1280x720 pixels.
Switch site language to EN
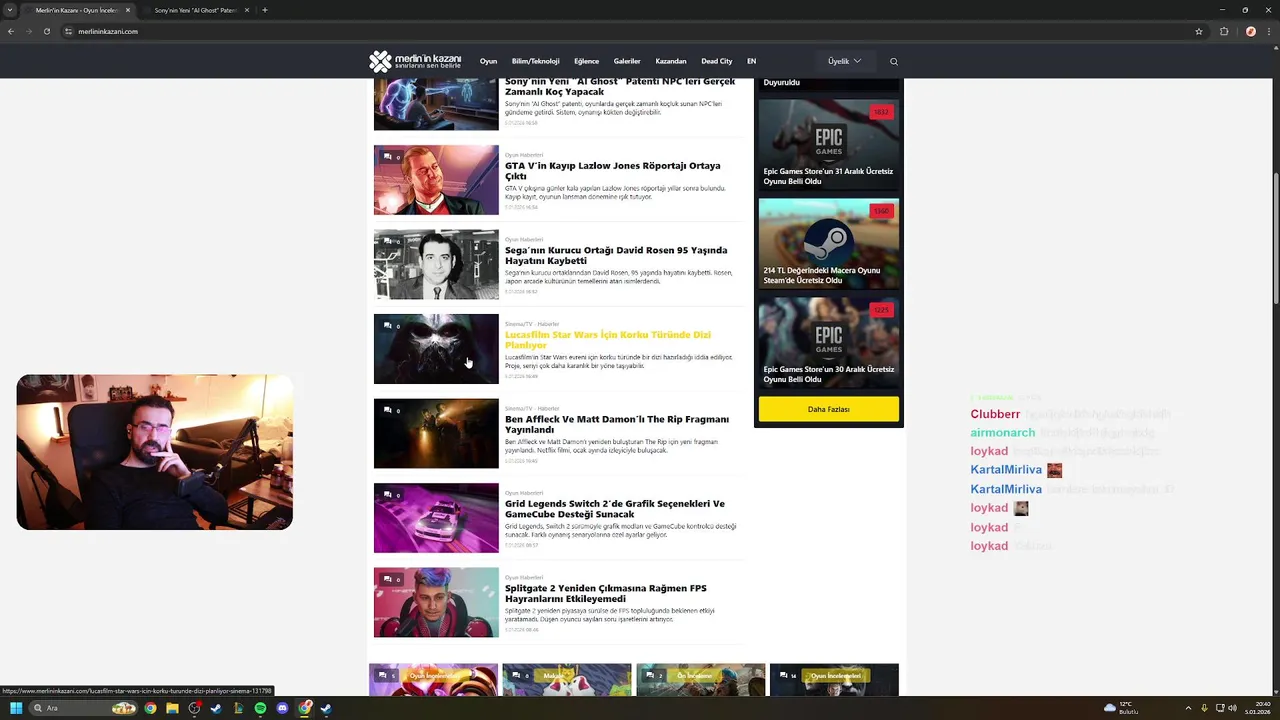[x=751, y=61]
